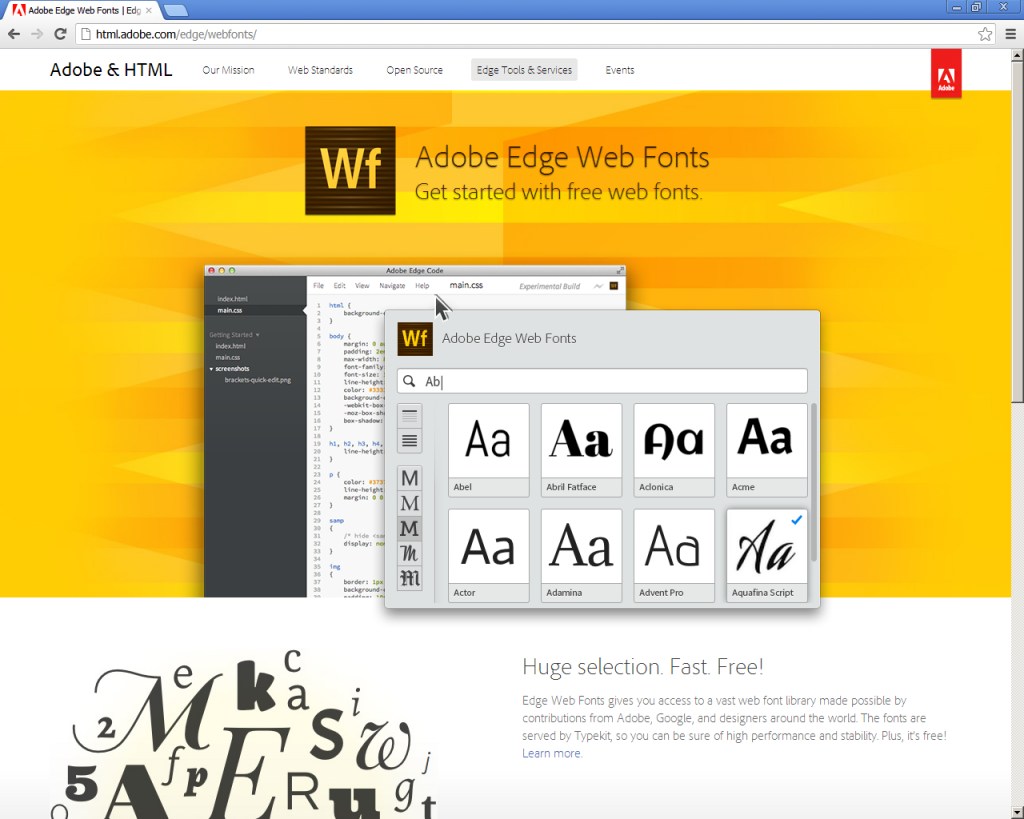The height and width of the screenshot is (819, 1024).
Task: Click the "Open Source" navigation link
Action: tap(414, 69)
